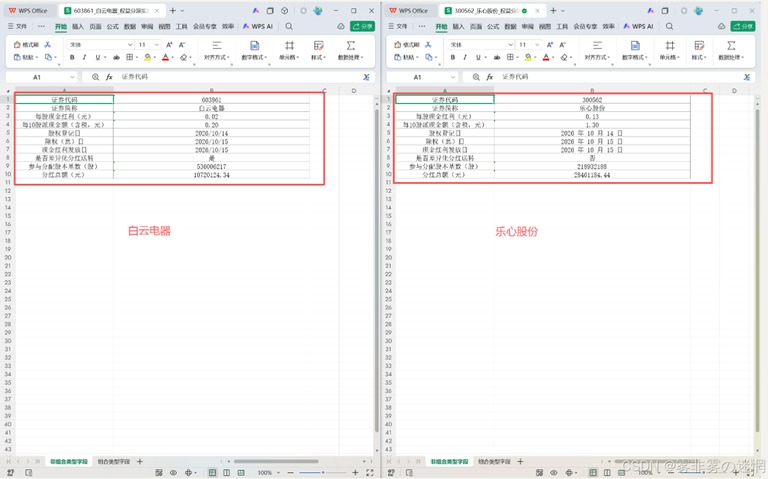Apply red font color in left window
768x479 pixels.
coord(166,57)
